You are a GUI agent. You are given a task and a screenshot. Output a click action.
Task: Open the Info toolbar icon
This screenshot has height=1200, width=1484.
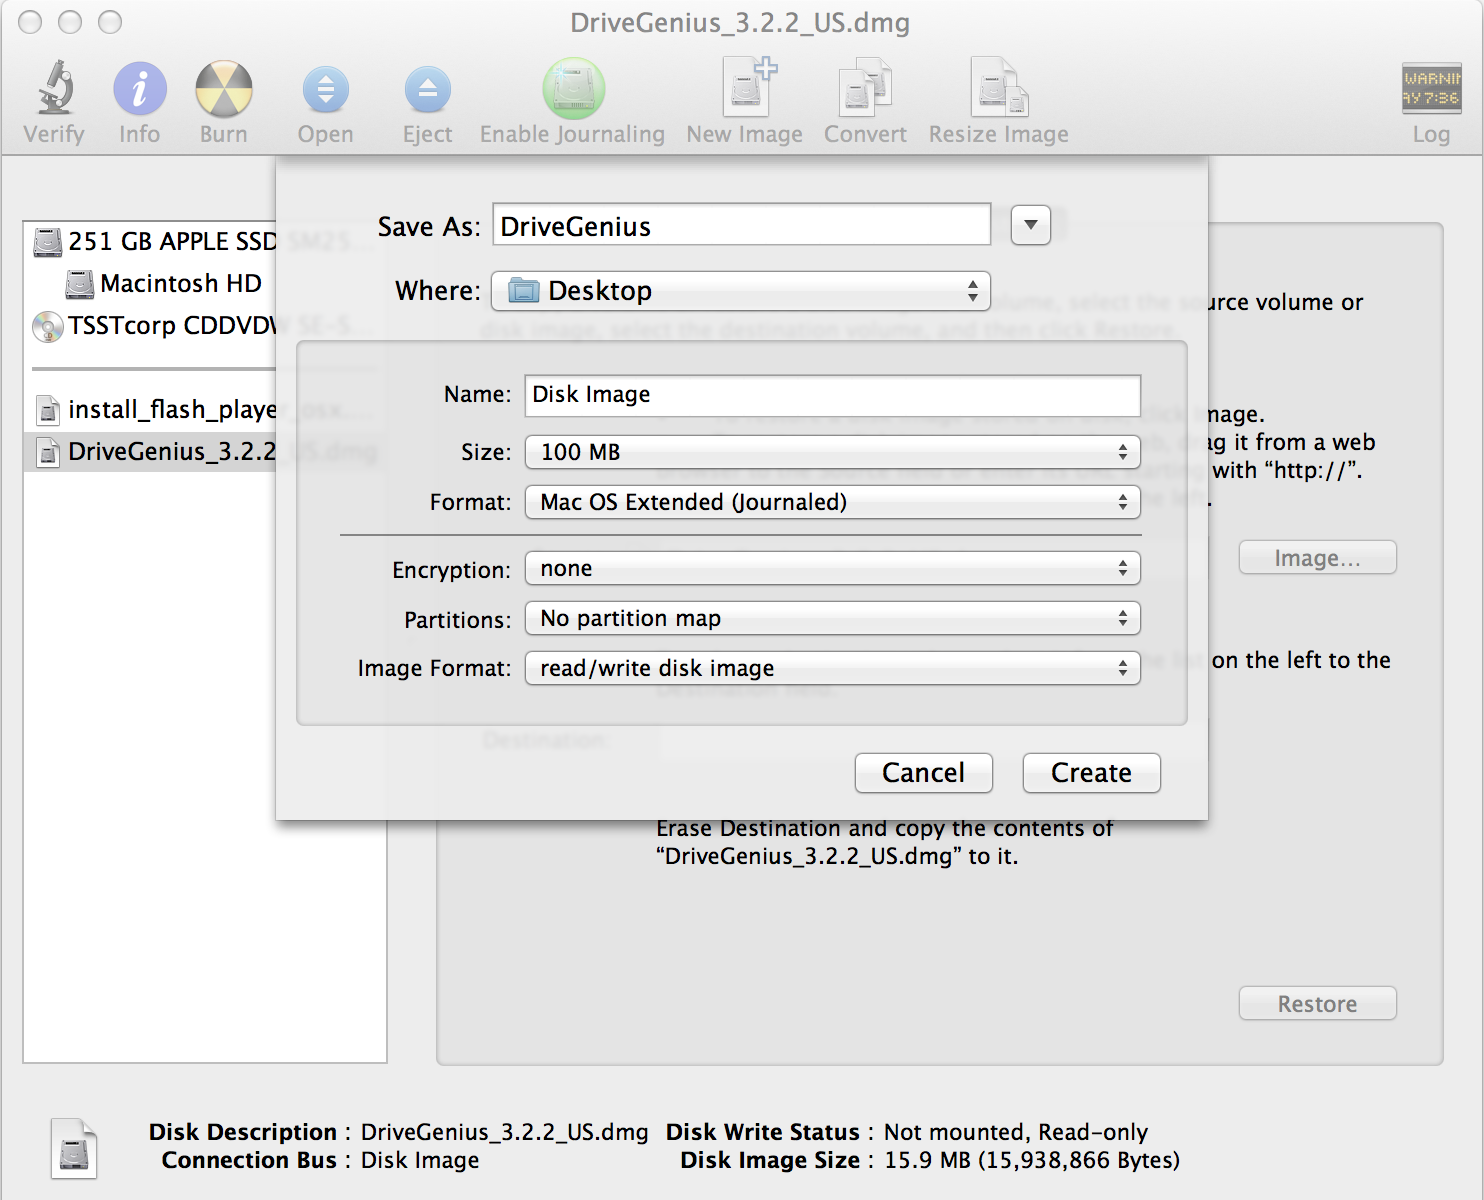(140, 88)
